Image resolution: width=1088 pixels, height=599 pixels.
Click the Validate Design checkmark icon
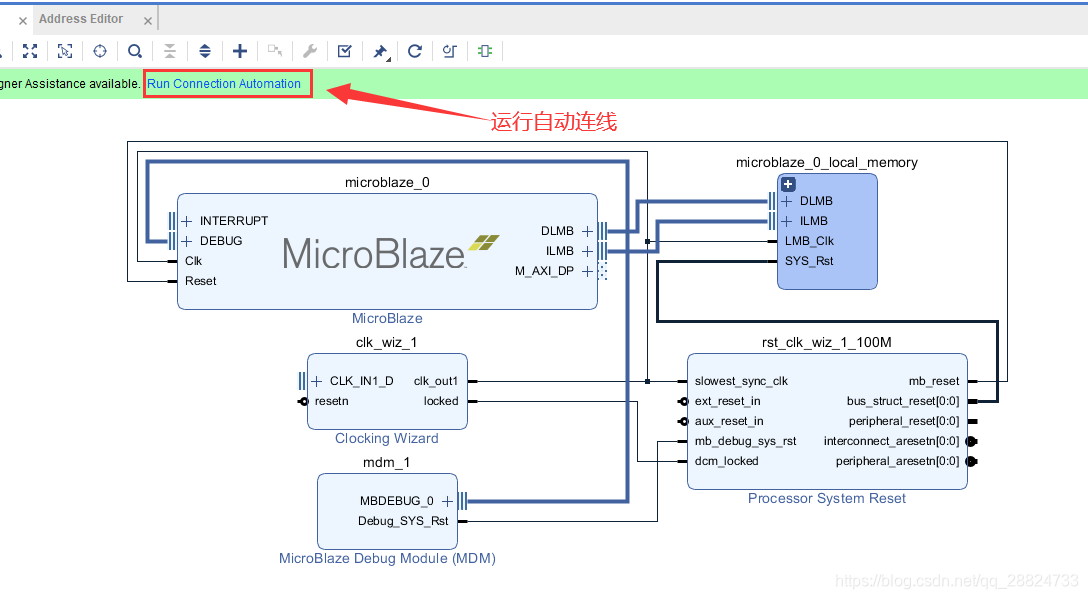click(345, 51)
